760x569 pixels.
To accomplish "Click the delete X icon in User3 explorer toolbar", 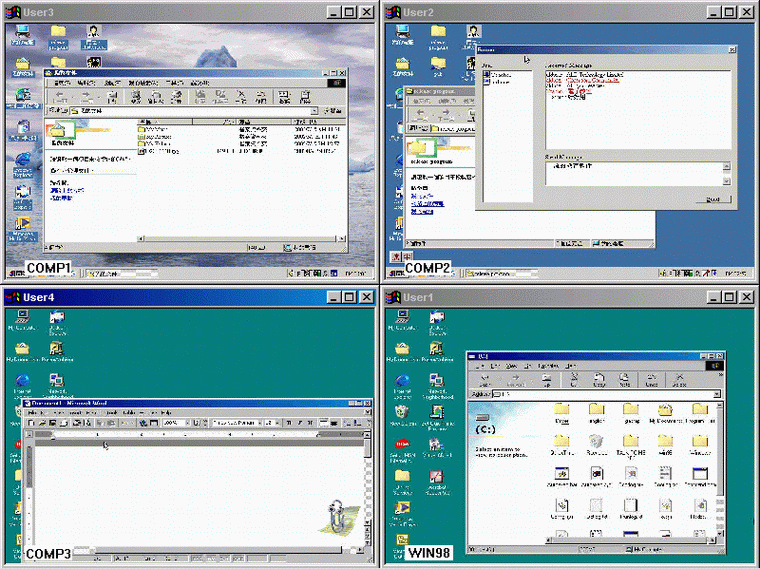I will (x=240, y=96).
